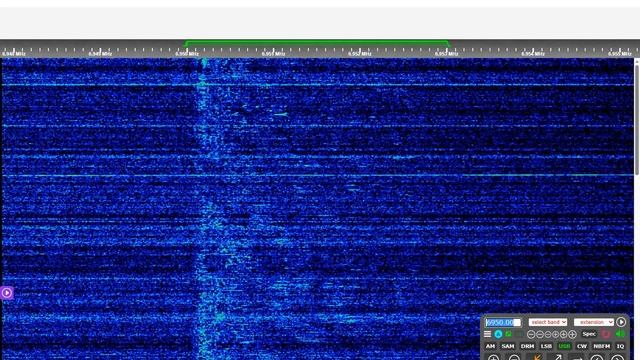
Task: Click the green icon beside the cyan A button
Action: 509,334
